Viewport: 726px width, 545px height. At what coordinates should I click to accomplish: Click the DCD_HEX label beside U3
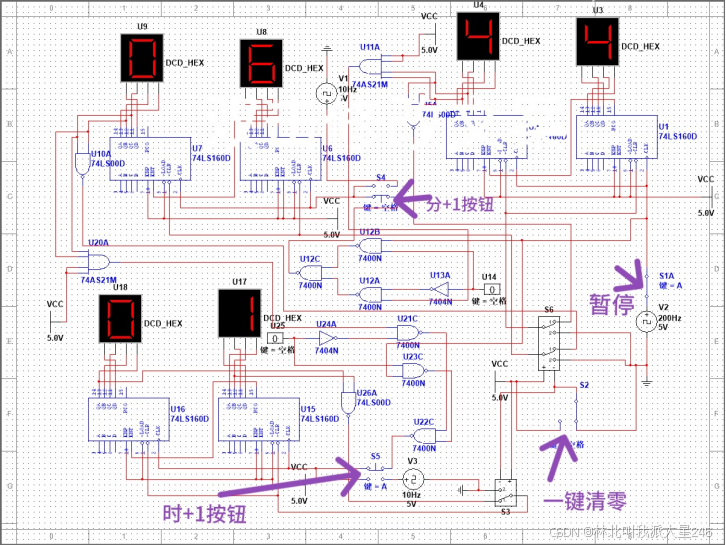coord(640,46)
